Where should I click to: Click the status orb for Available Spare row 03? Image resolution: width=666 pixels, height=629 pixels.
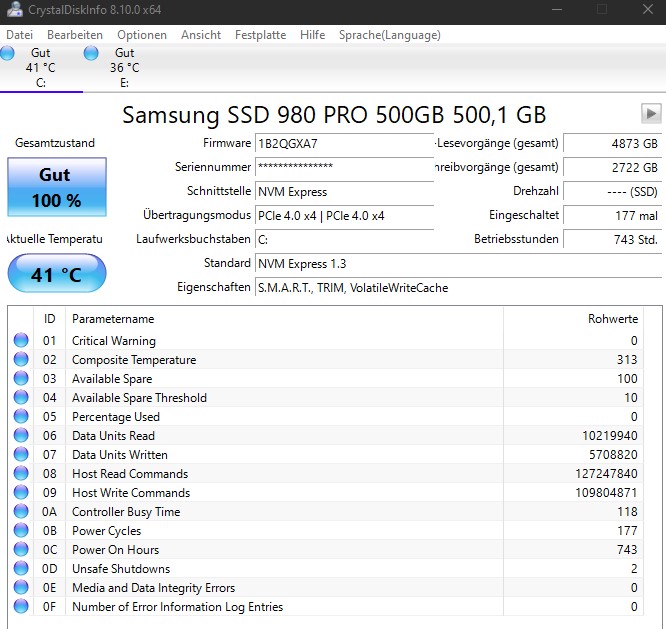click(x=21, y=378)
